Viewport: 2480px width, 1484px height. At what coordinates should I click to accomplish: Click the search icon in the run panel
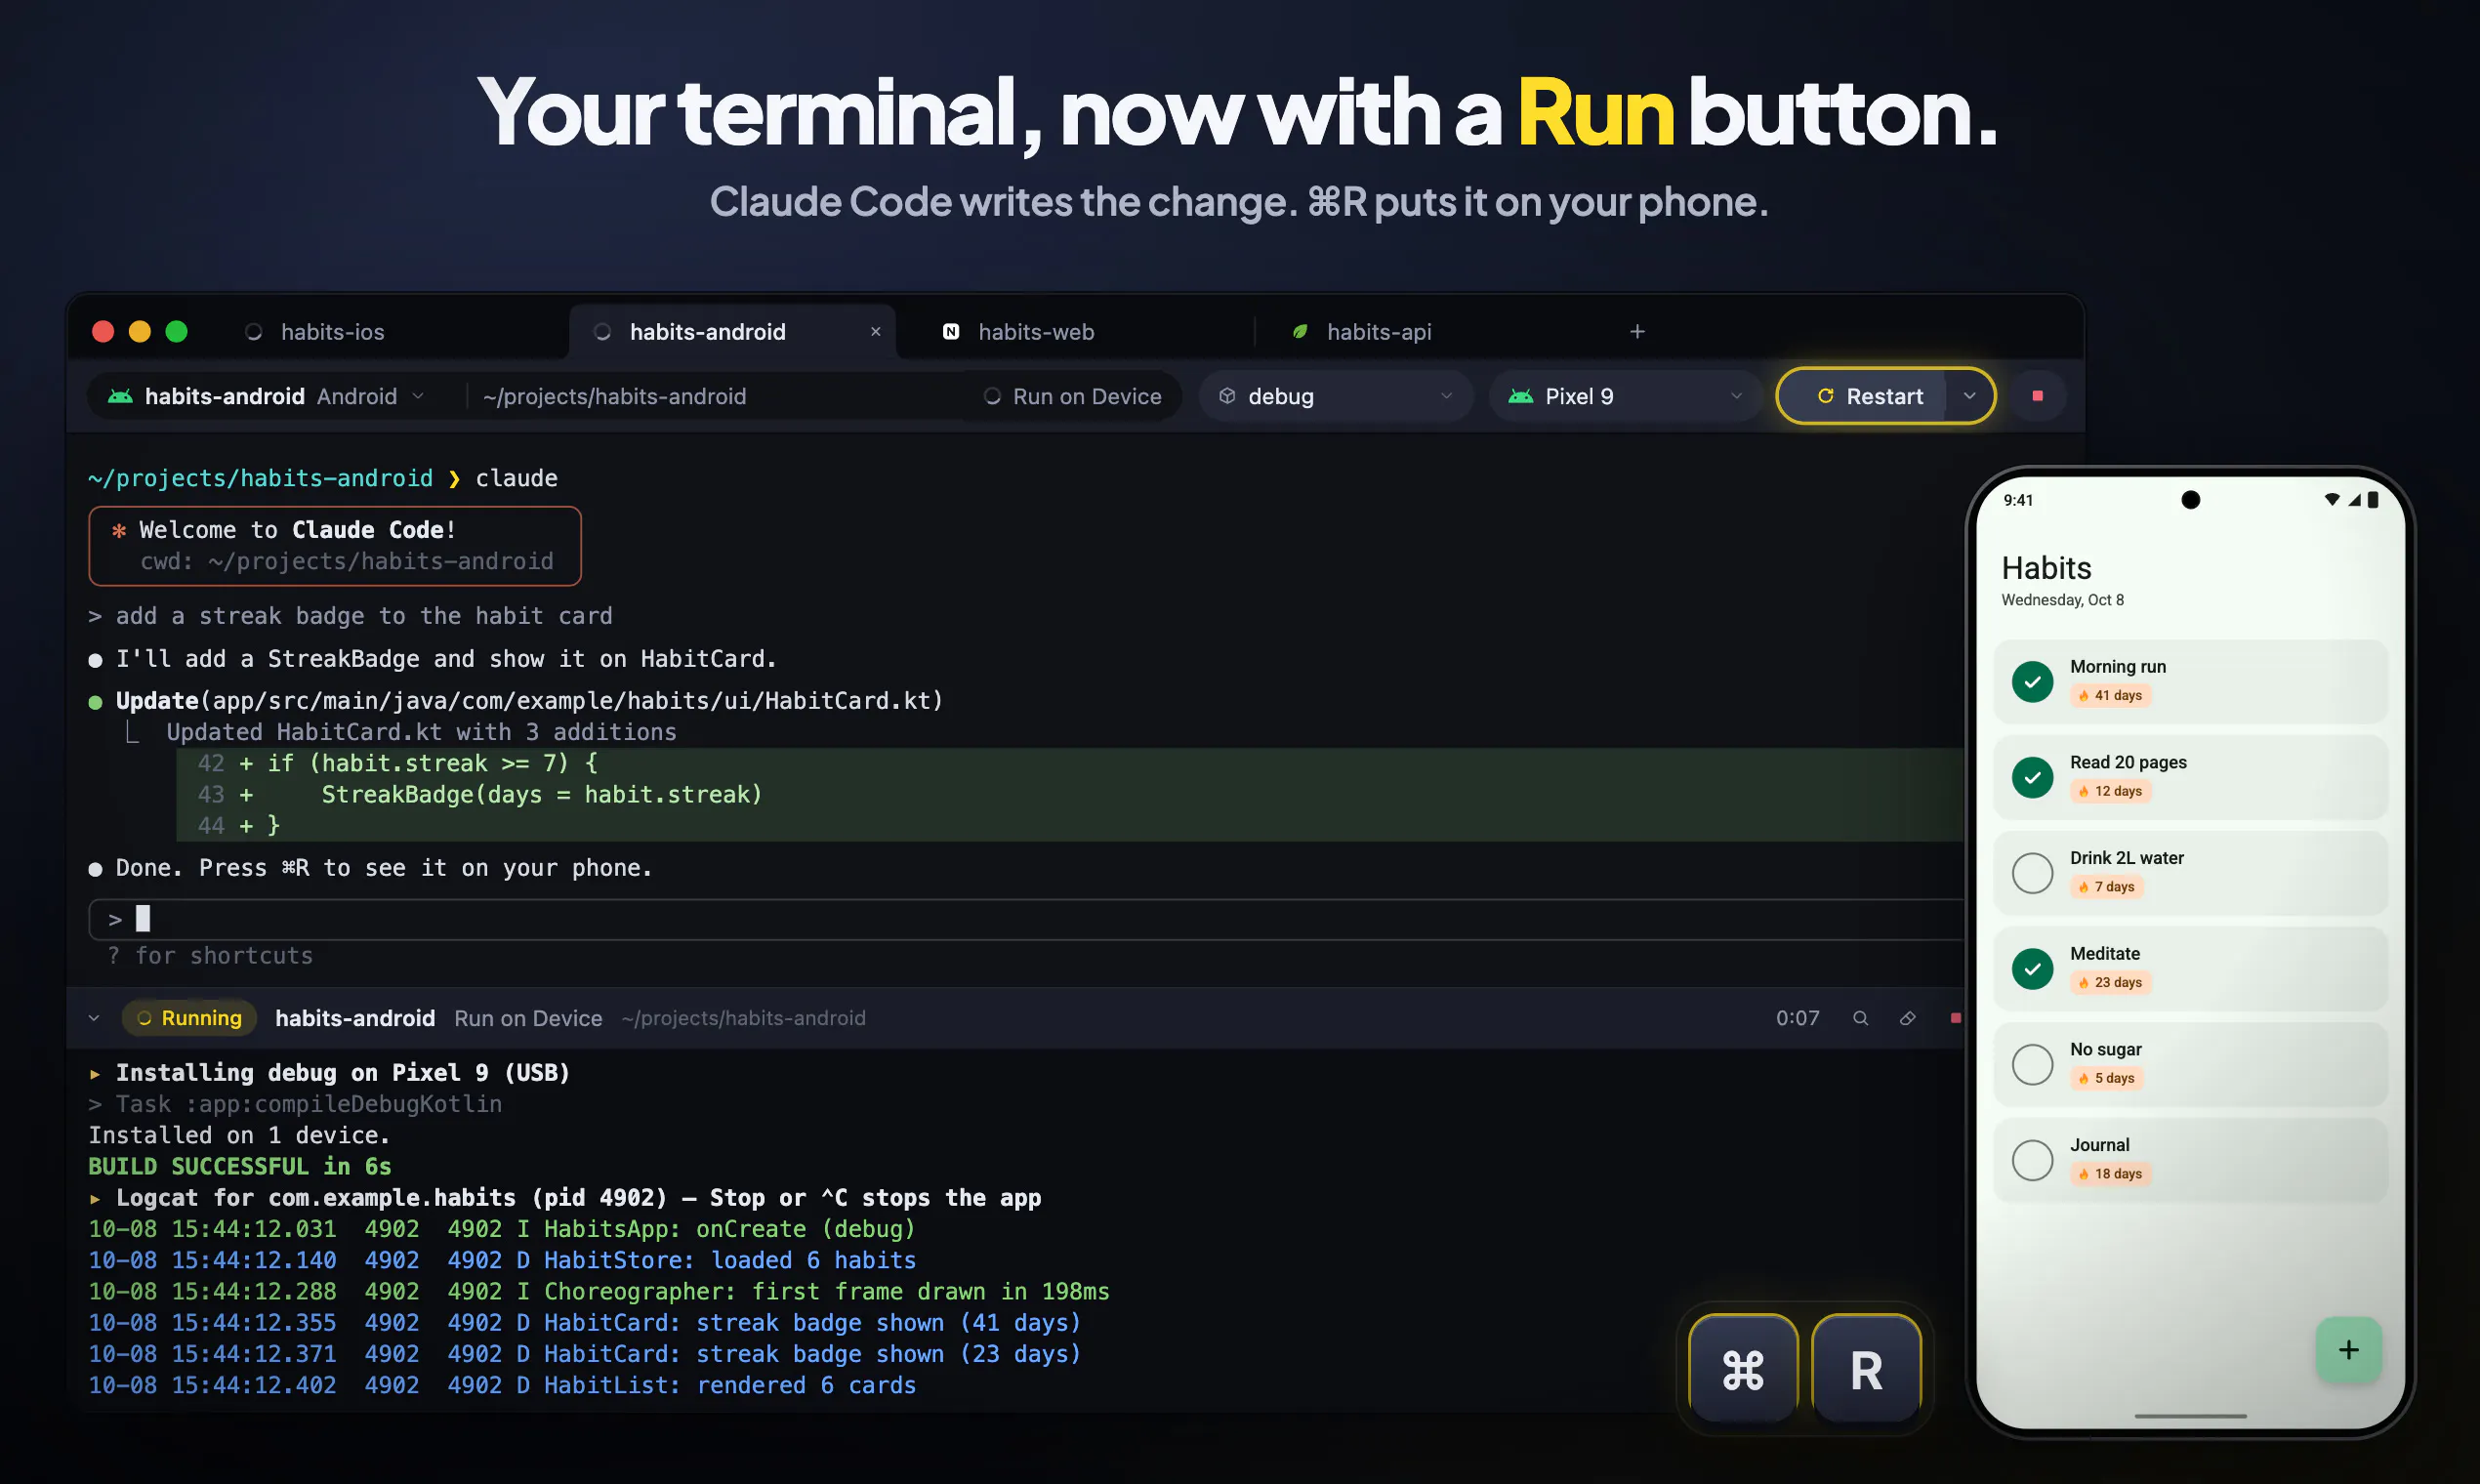point(1860,1018)
